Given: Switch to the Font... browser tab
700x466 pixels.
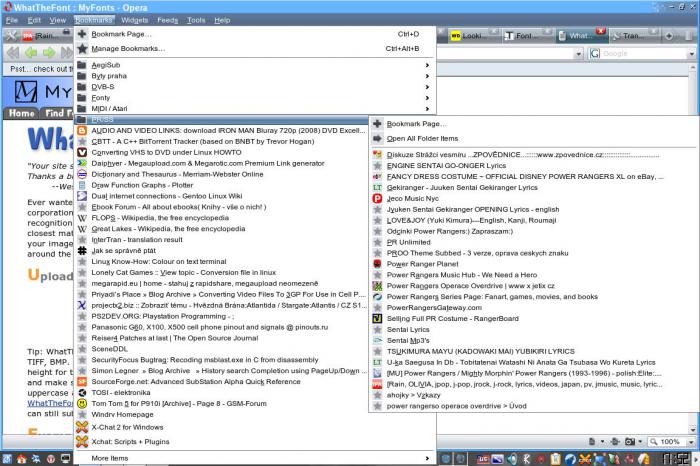Looking at the screenshot, I should tap(527, 36).
